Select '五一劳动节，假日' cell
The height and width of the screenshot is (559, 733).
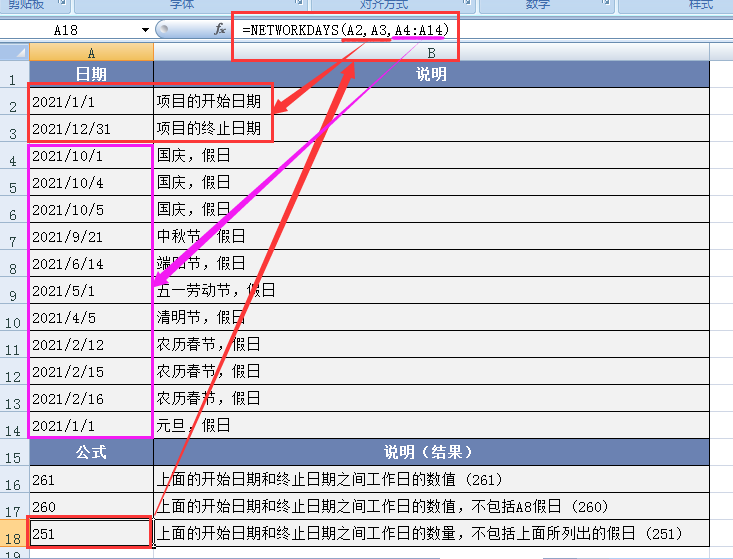point(431,291)
